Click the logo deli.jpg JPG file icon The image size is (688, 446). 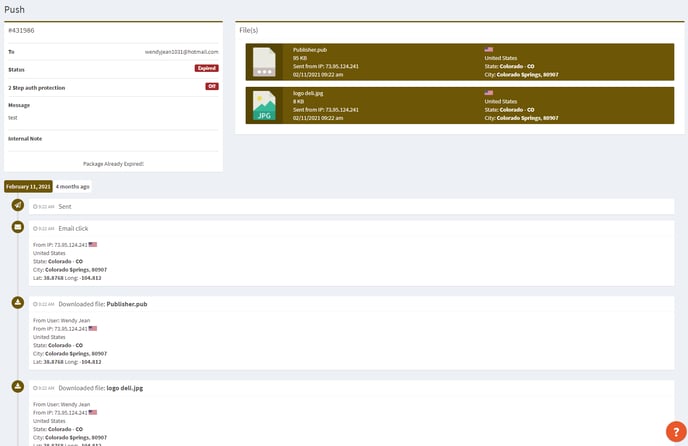pos(263,107)
